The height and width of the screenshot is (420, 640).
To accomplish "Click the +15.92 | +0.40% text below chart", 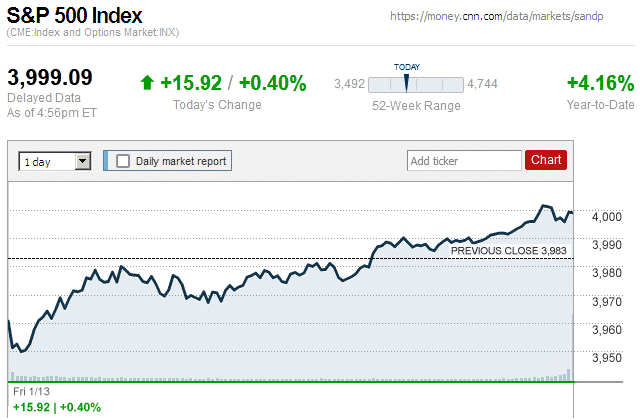I will pos(57,407).
